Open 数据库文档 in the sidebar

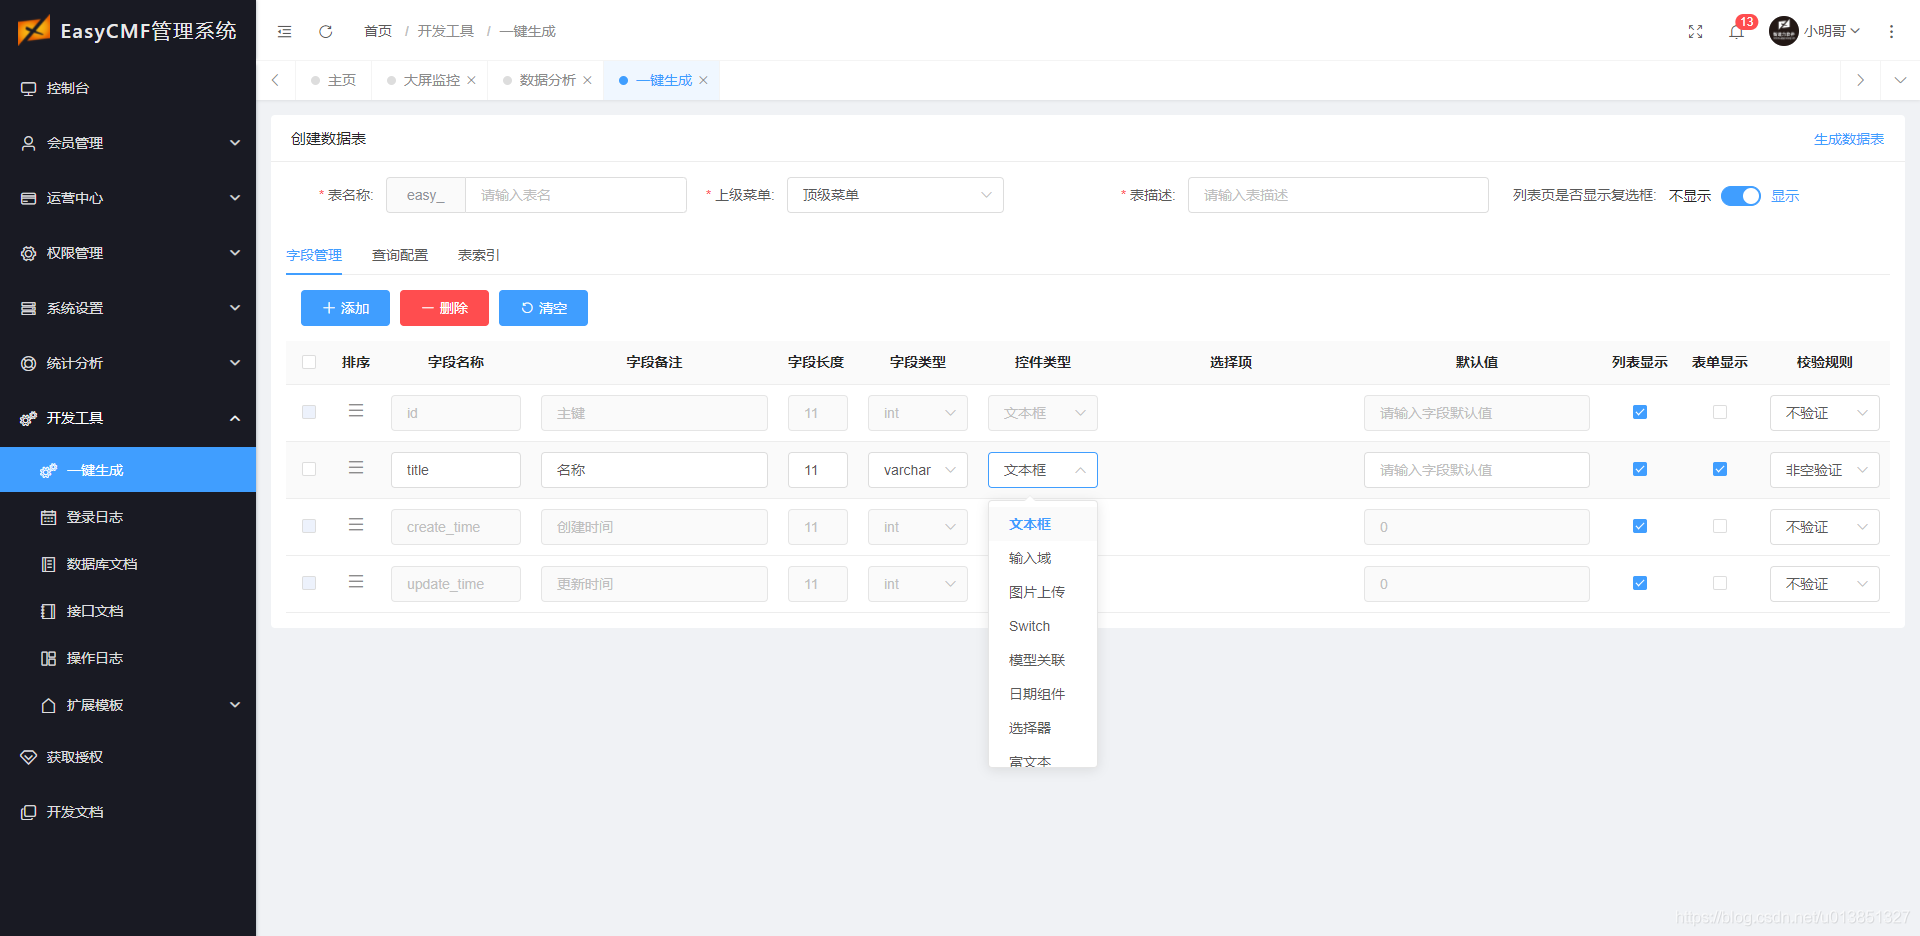coord(128,564)
